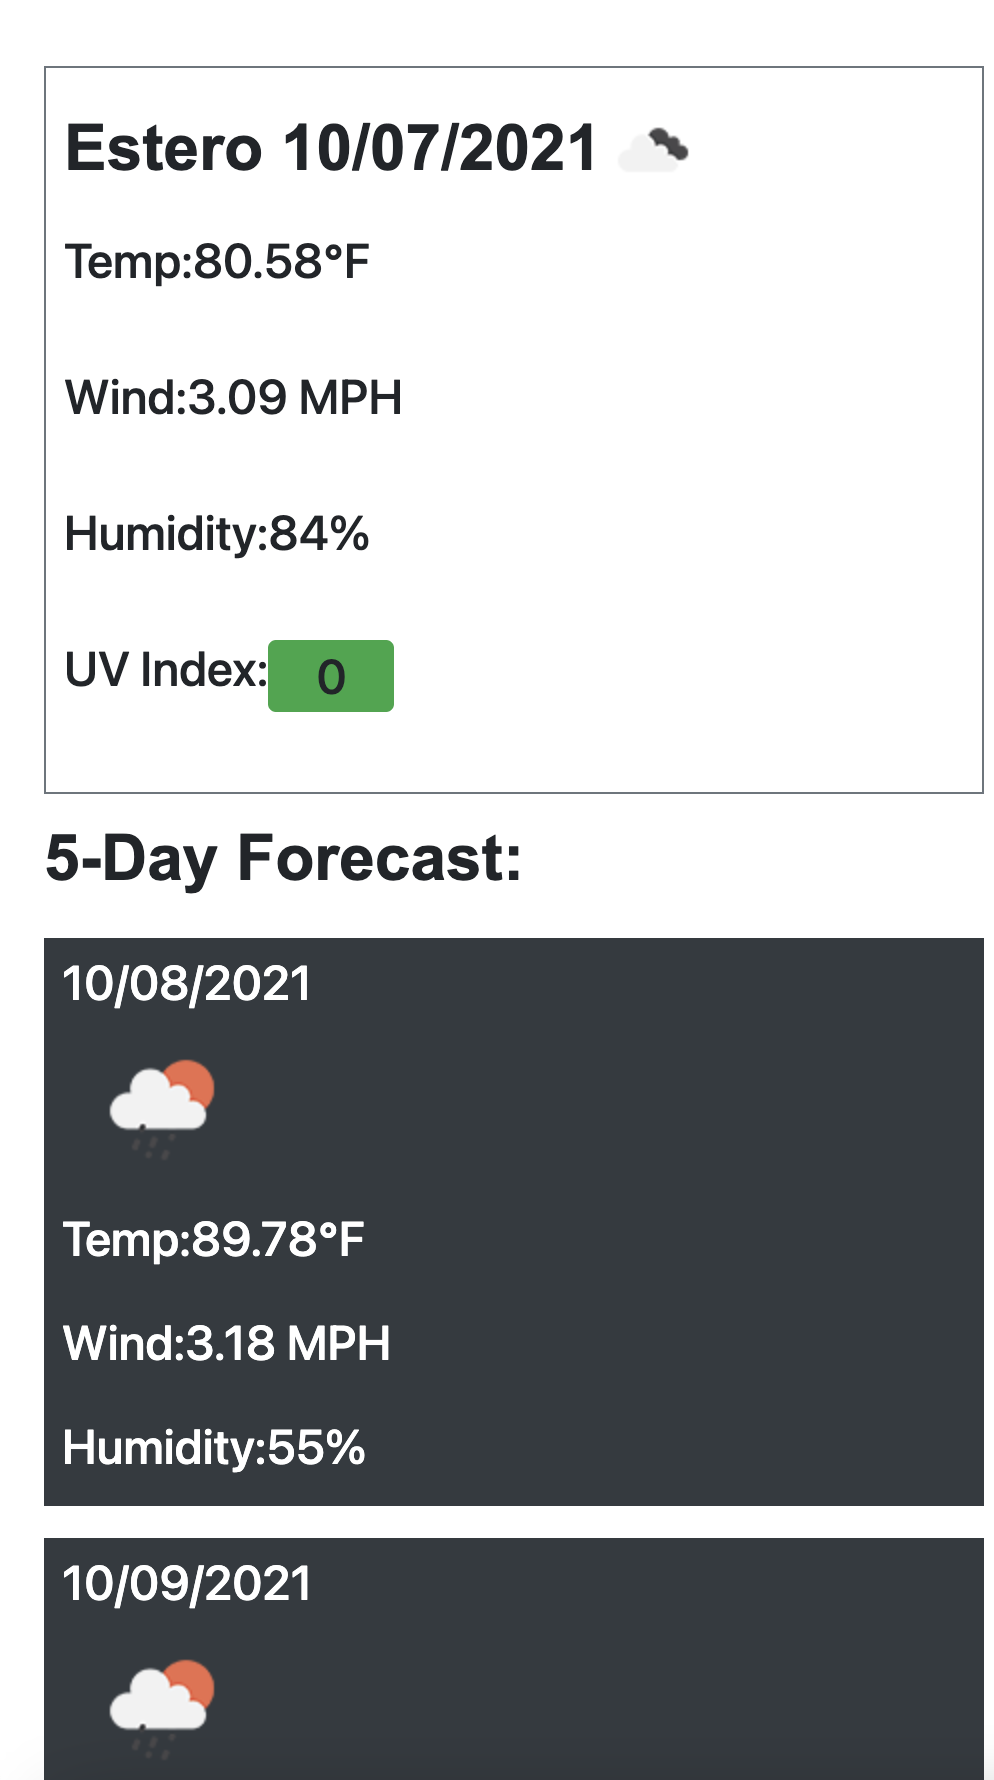Expand the 10/08/2021 forecast card
Viewport: 994px width, 1780px height.
[513, 1220]
